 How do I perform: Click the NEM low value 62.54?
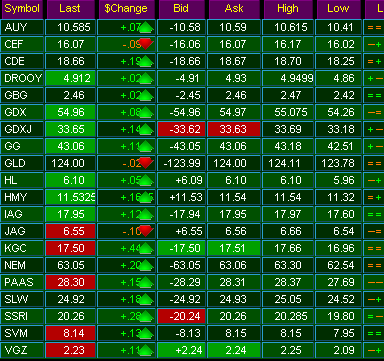pyautogui.click(x=338, y=265)
